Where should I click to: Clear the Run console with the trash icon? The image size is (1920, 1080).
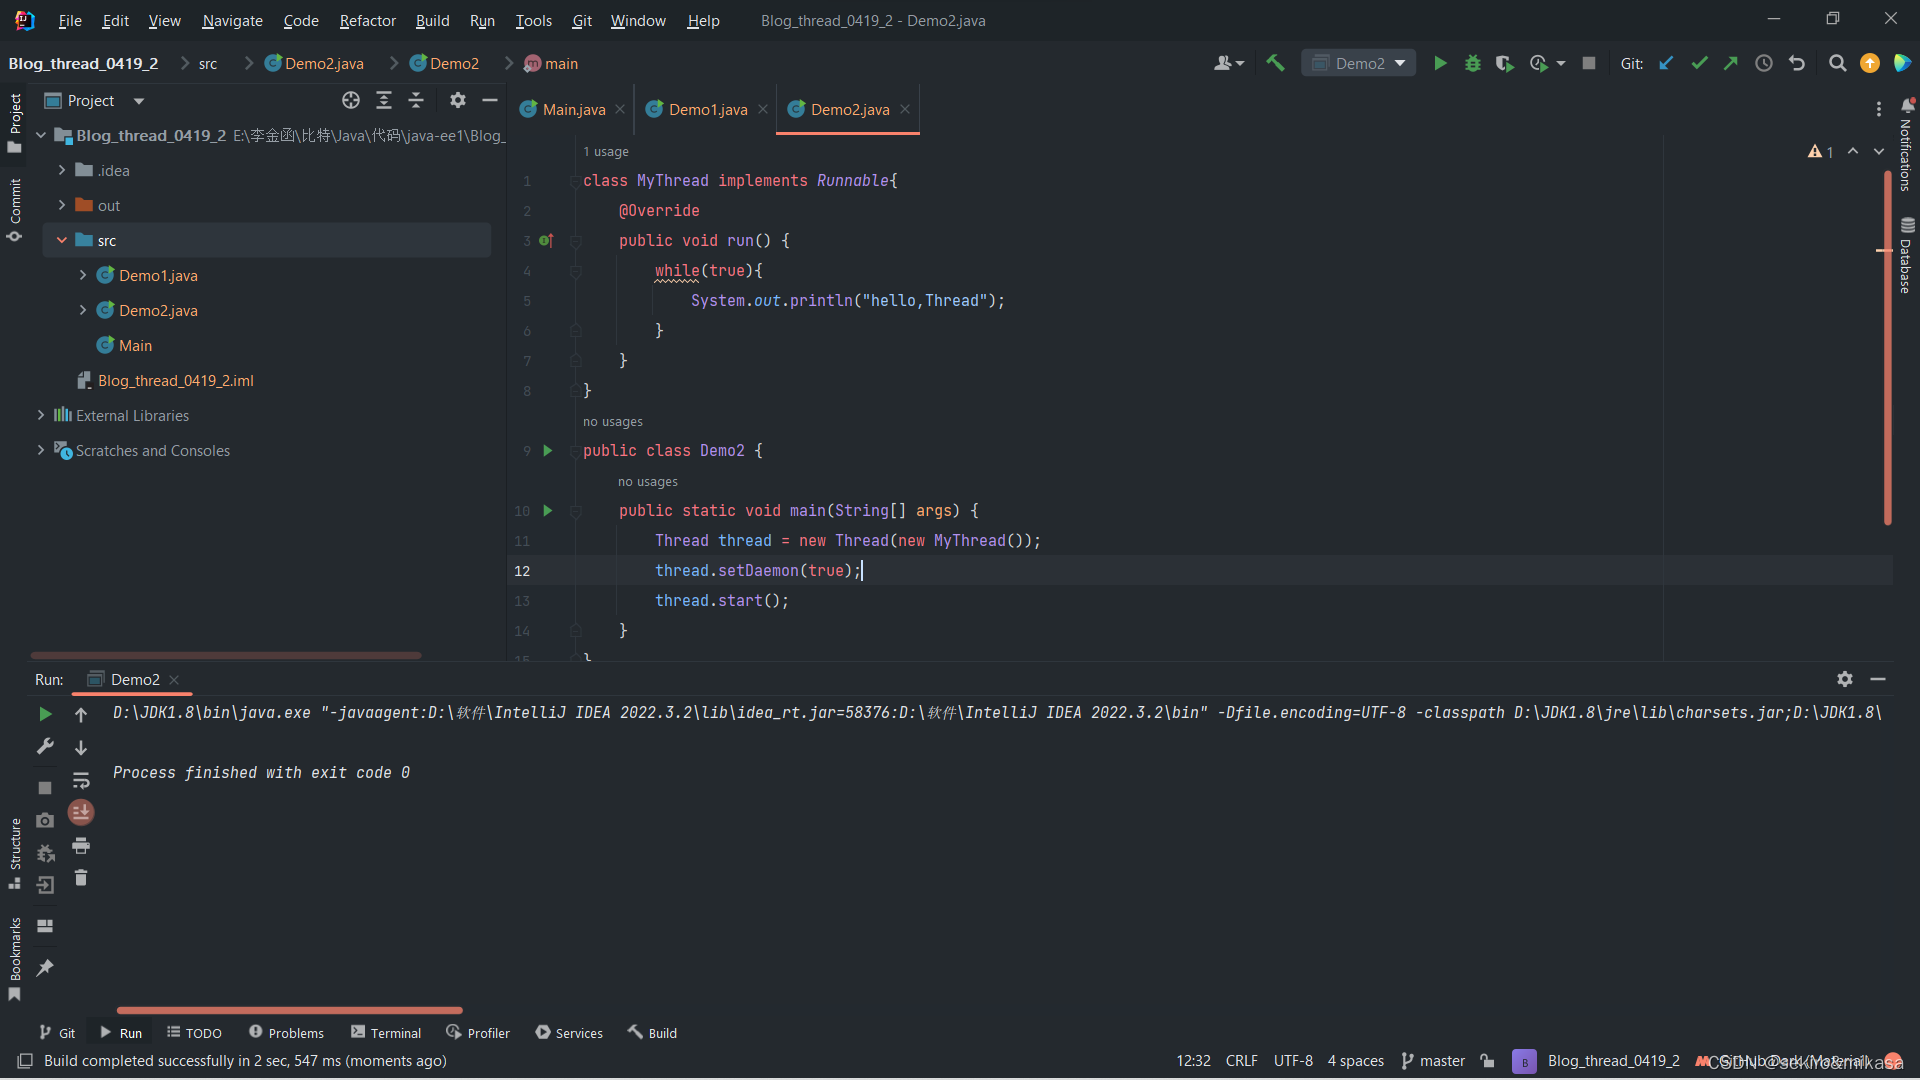click(x=81, y=878)
